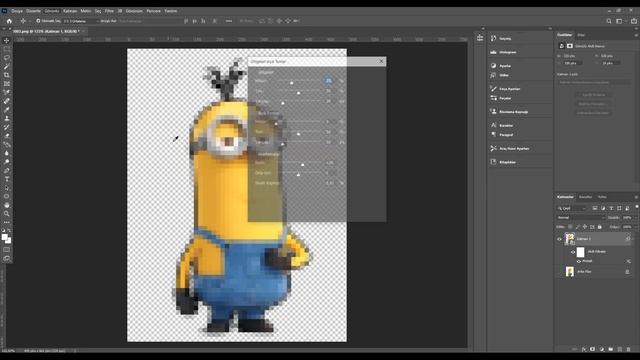Viewport: 640px width, 360px height.
Task: Toggle Akıllı Filtreler visibility eye
Action: [x=573, y=252]
